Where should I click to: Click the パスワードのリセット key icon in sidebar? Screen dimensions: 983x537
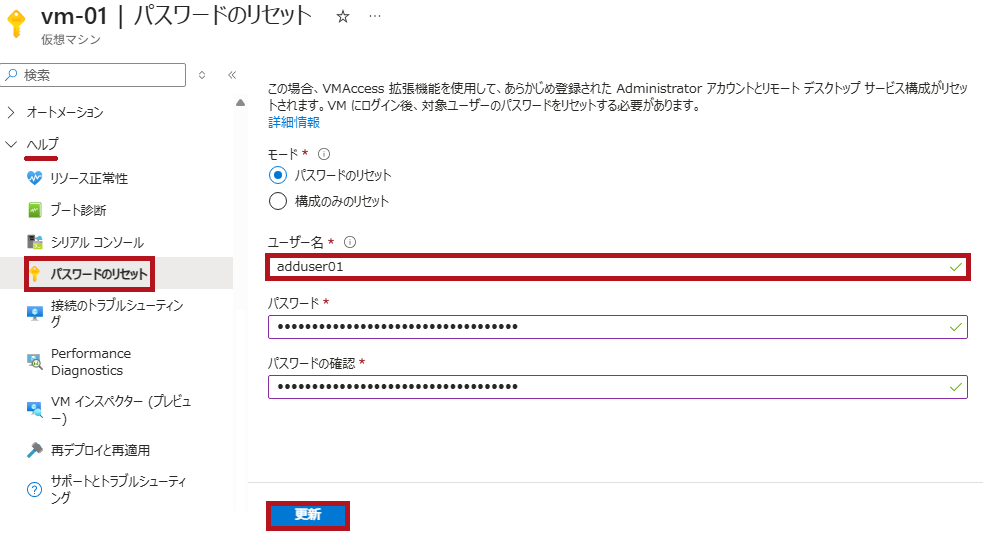coord(35,274)
